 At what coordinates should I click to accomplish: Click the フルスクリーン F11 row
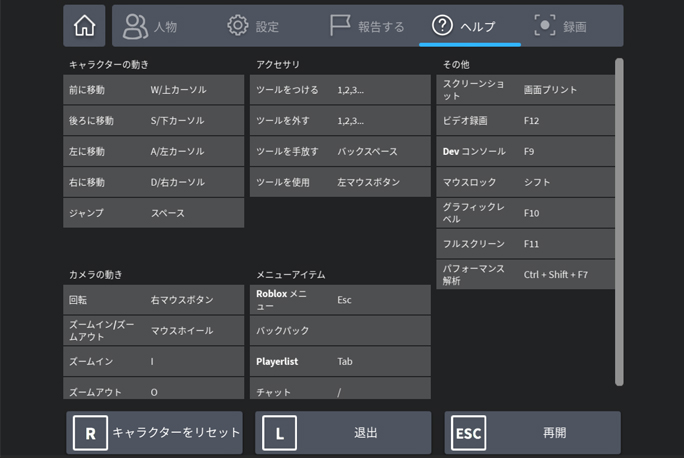click(x=526, y=244)
